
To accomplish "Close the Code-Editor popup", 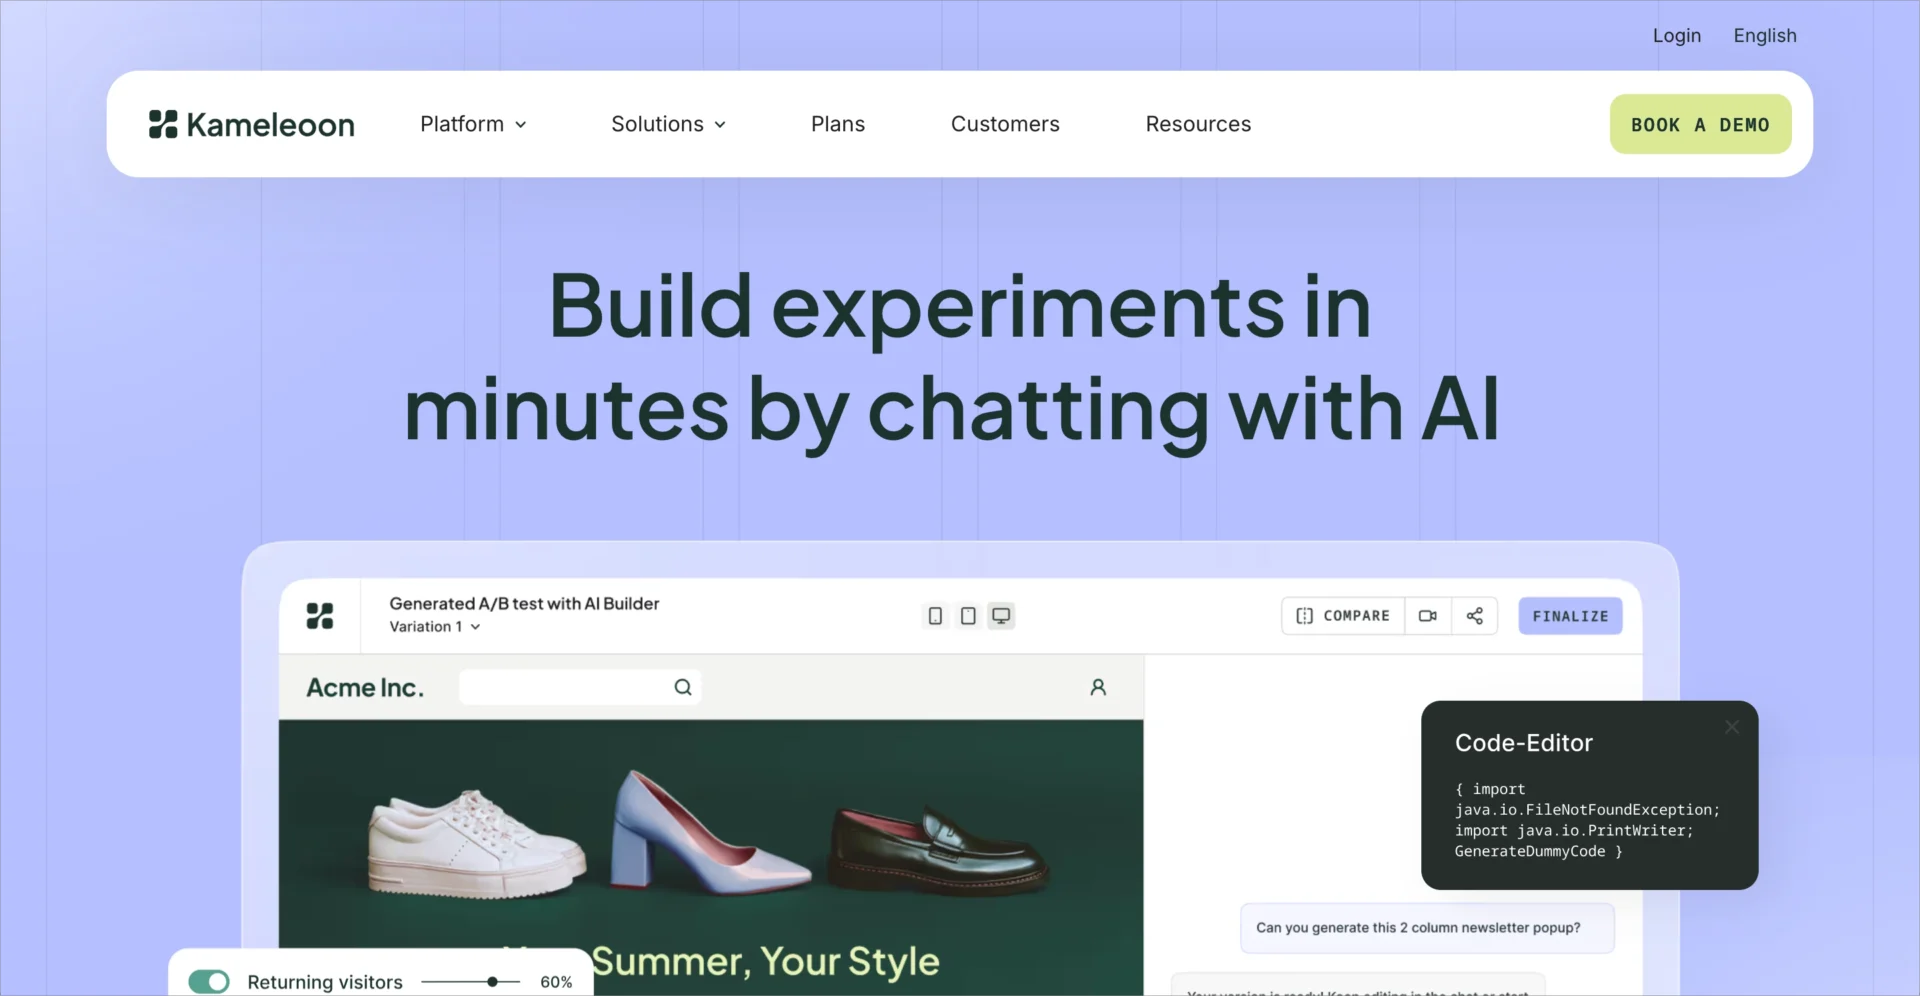I will (1732, 727).
